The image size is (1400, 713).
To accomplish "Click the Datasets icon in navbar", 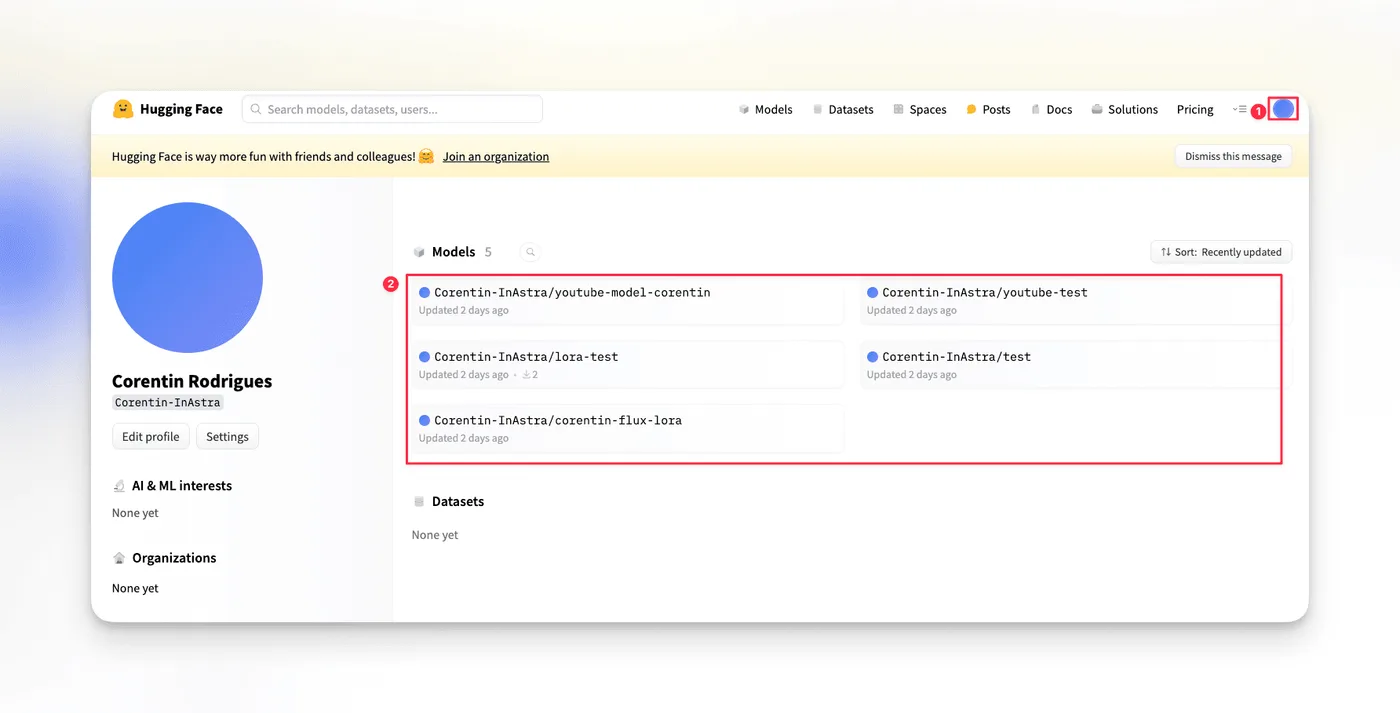I will 818,110.
